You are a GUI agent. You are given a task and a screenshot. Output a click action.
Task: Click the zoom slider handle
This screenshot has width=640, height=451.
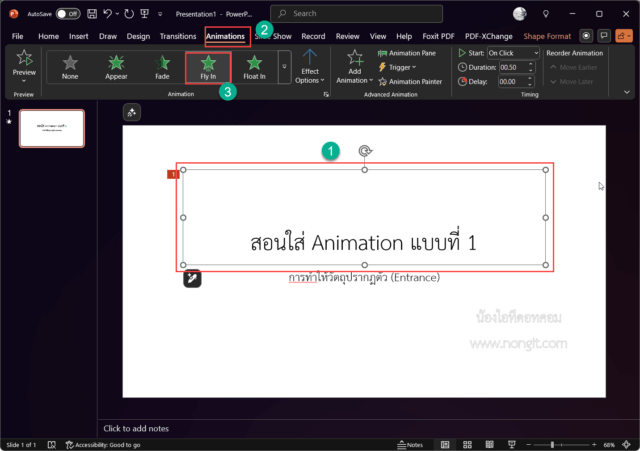[552, 445]
